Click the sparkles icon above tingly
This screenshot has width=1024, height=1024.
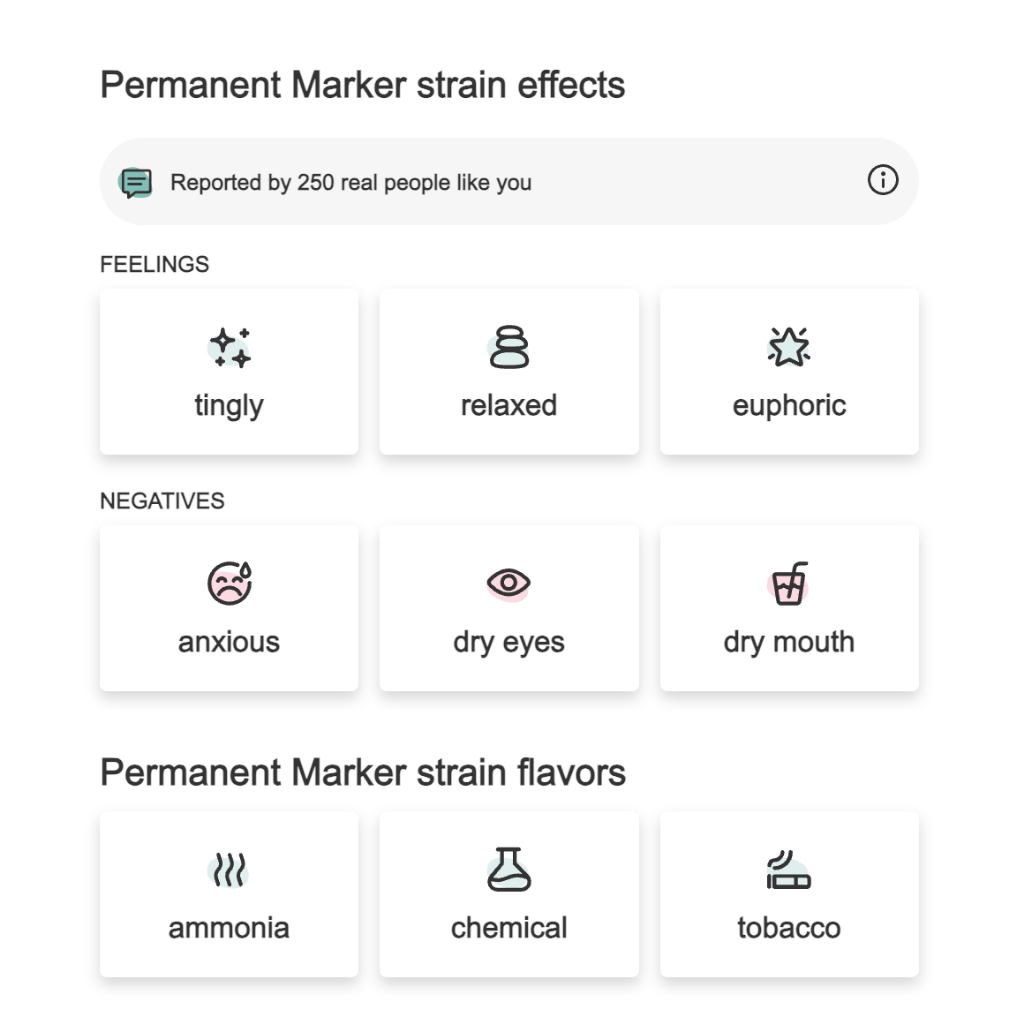click(x=229, y=347)
